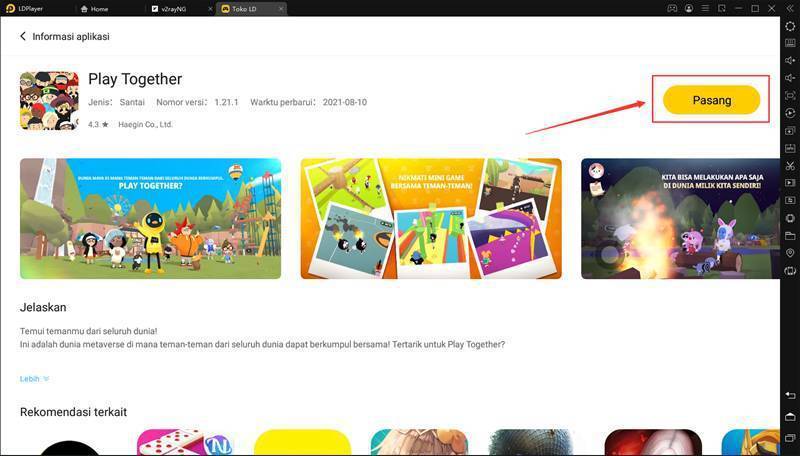Open the recommended anime character app
This screenshot has width=800, height=456.
(419, 442)
